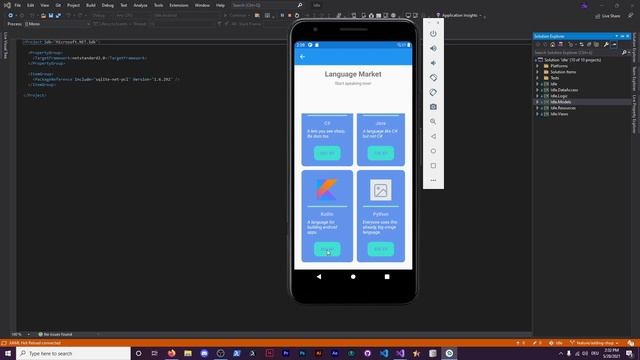Open File Explorer from the taskbar
Image resolution: width=640 pixels, height=360 pixels.
[188, 353]
